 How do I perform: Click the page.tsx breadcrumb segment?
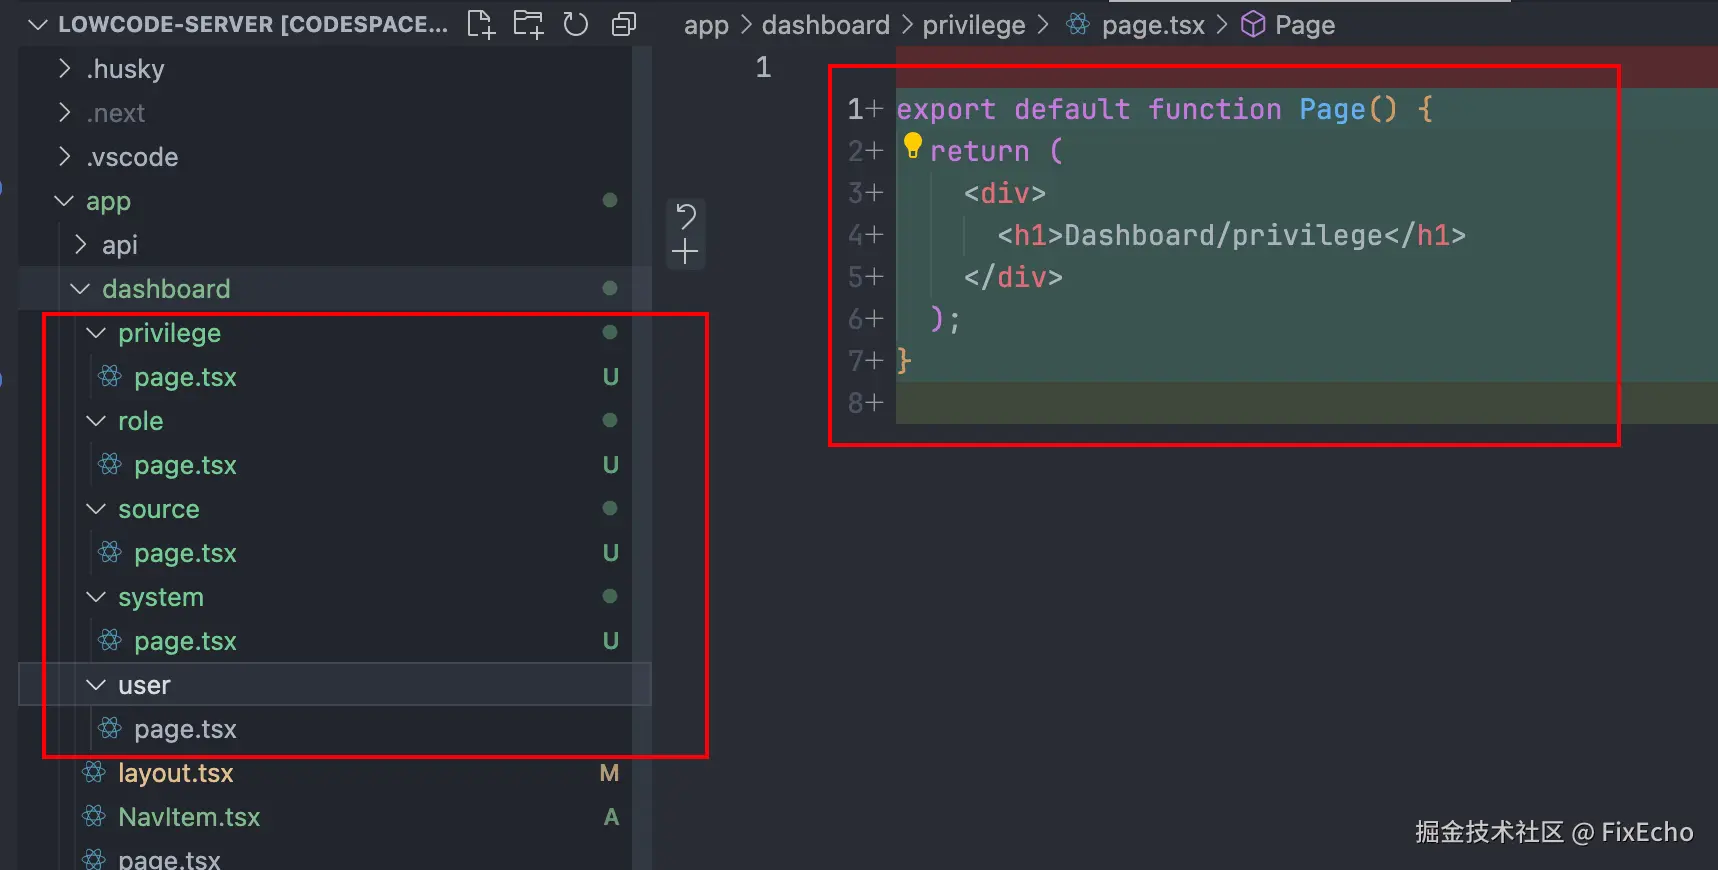[1153, 25]
